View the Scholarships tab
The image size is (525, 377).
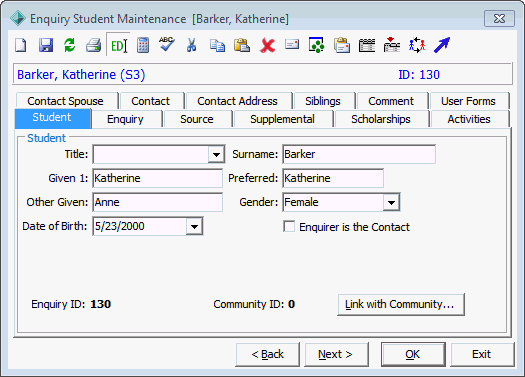pos(381,119)
